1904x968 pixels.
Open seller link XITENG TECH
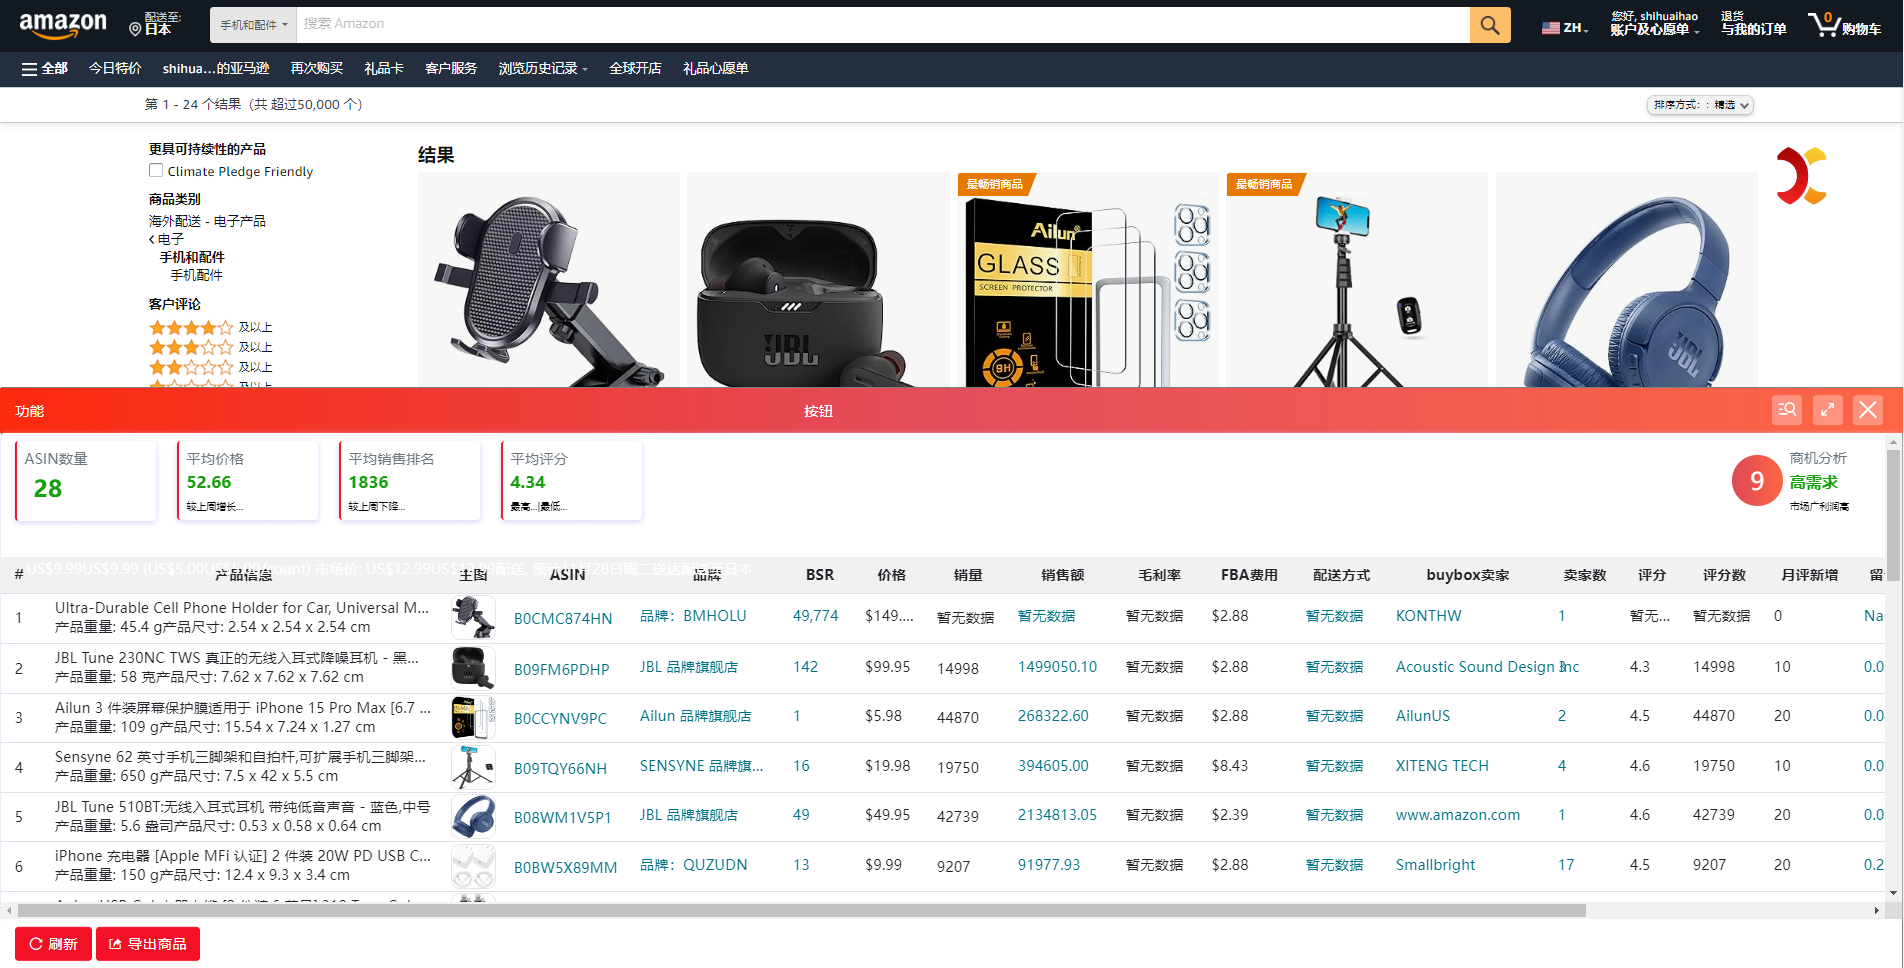[1442, 766]
